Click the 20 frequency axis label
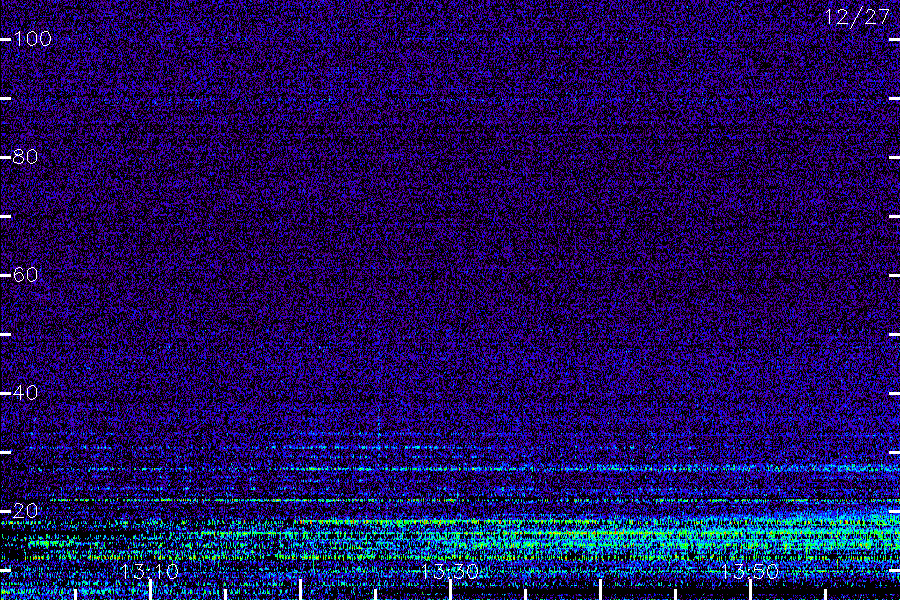Viewport: 900px width, 600px height. coord(25,510)
